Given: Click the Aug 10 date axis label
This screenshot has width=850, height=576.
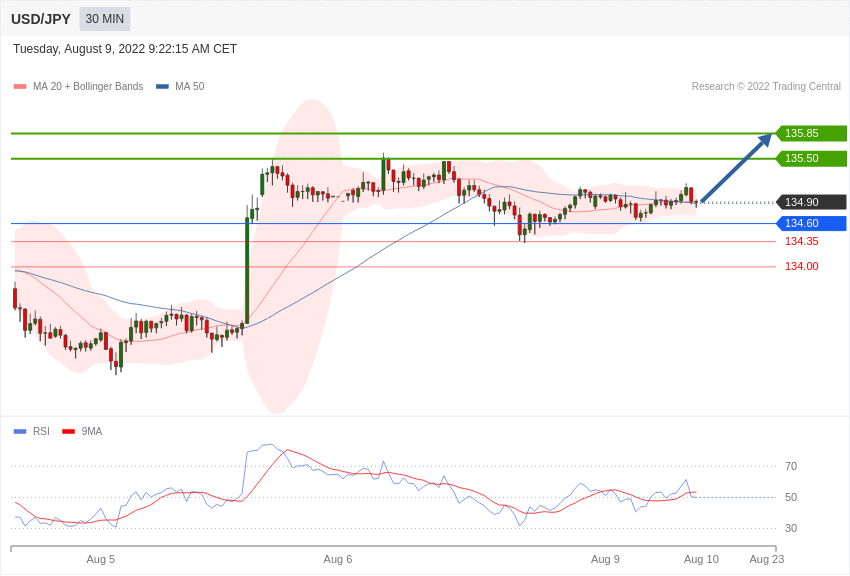Looking at the screenshot, I should coord(701,559).
